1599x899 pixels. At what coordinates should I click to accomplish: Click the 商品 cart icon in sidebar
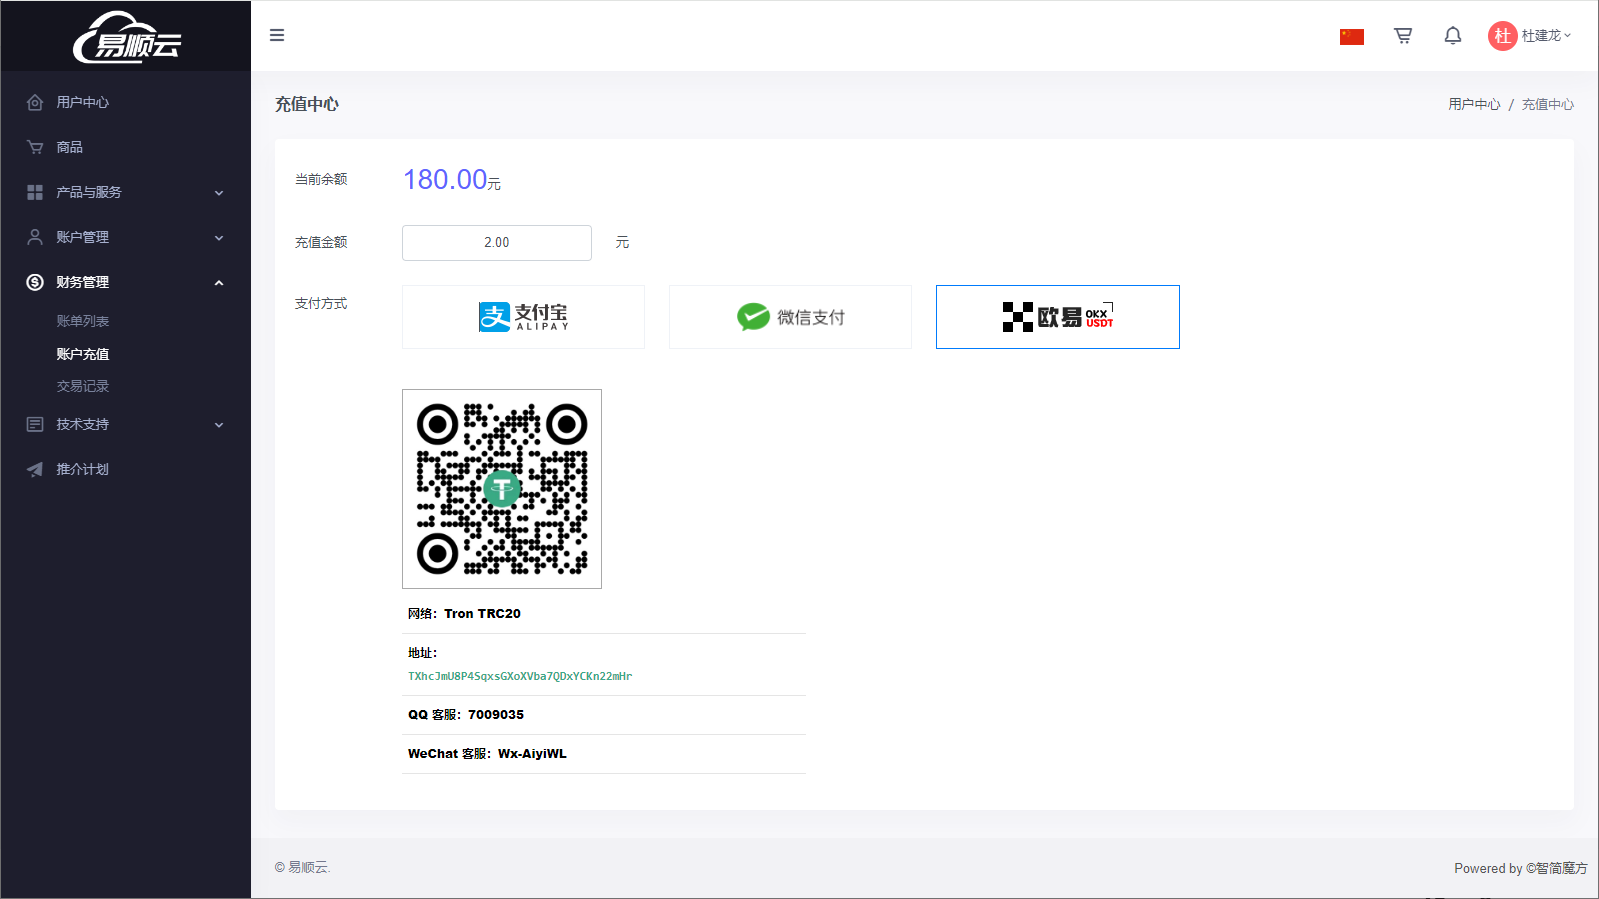tap(35, 147)
